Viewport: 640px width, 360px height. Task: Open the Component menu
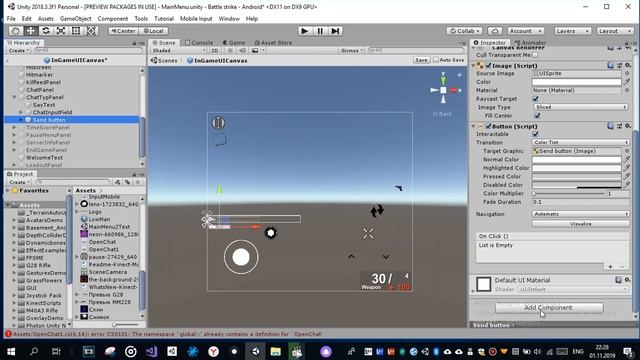[x=113, y=19]
